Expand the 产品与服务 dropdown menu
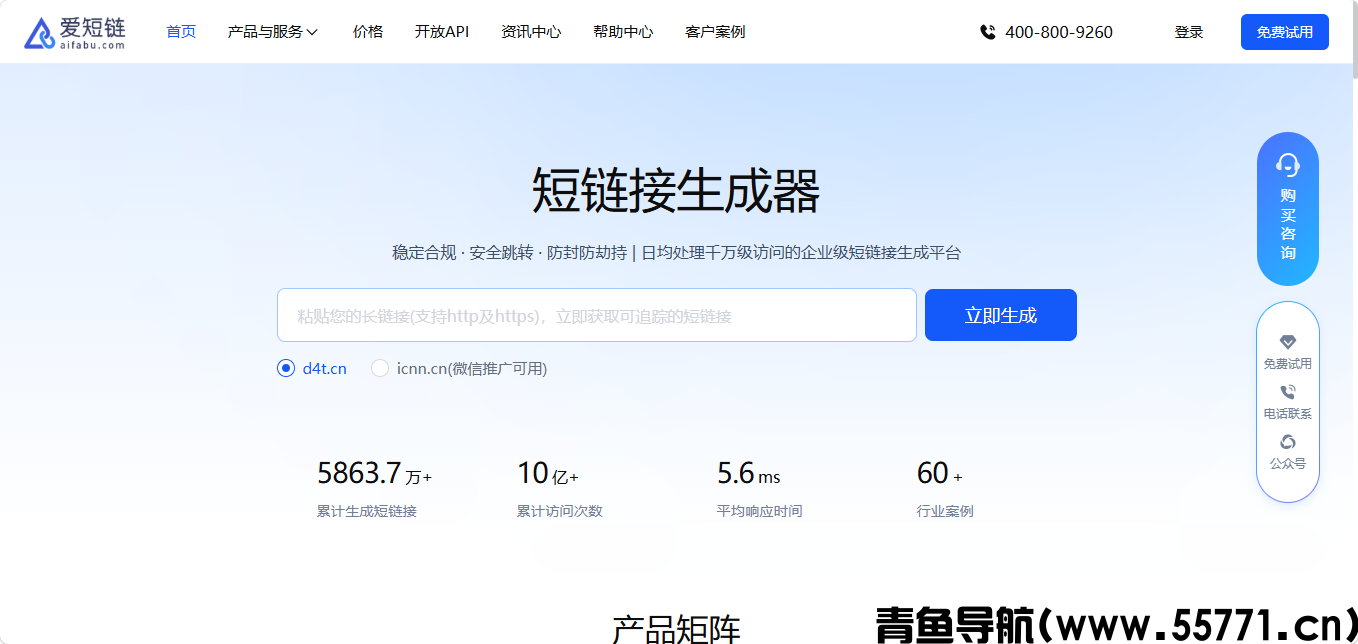This screenshot has width=1358, height=644. pyautogui.click(x=273, y=32)
